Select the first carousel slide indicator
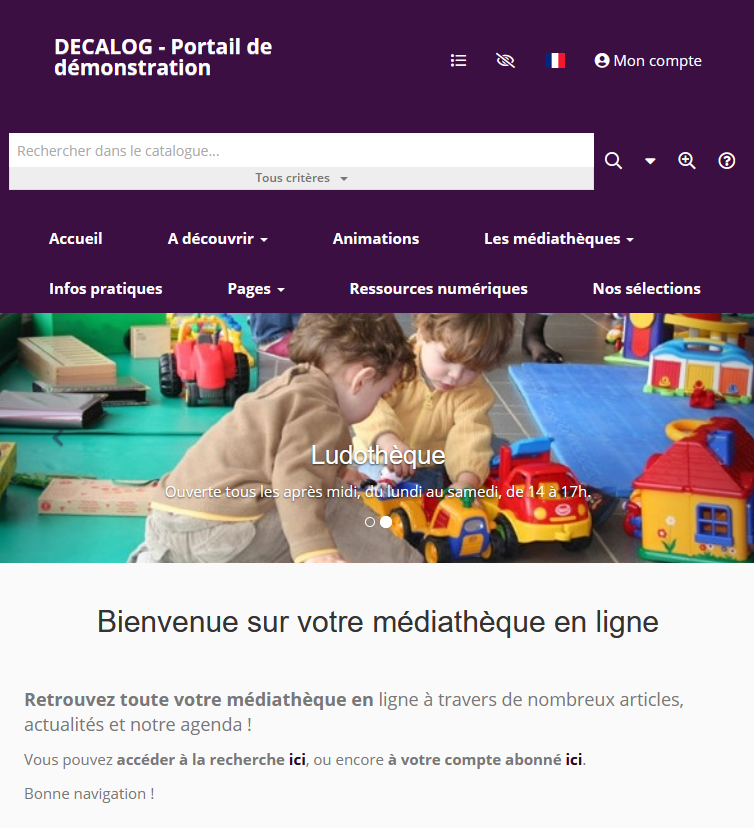The height and width of the screenshot is (828, 754). click(370, 522)
